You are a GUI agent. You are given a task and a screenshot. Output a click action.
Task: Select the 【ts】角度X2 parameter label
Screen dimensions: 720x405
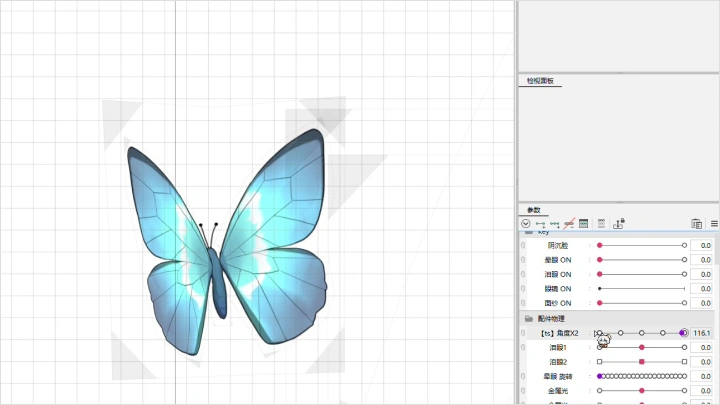coord(559,333)
